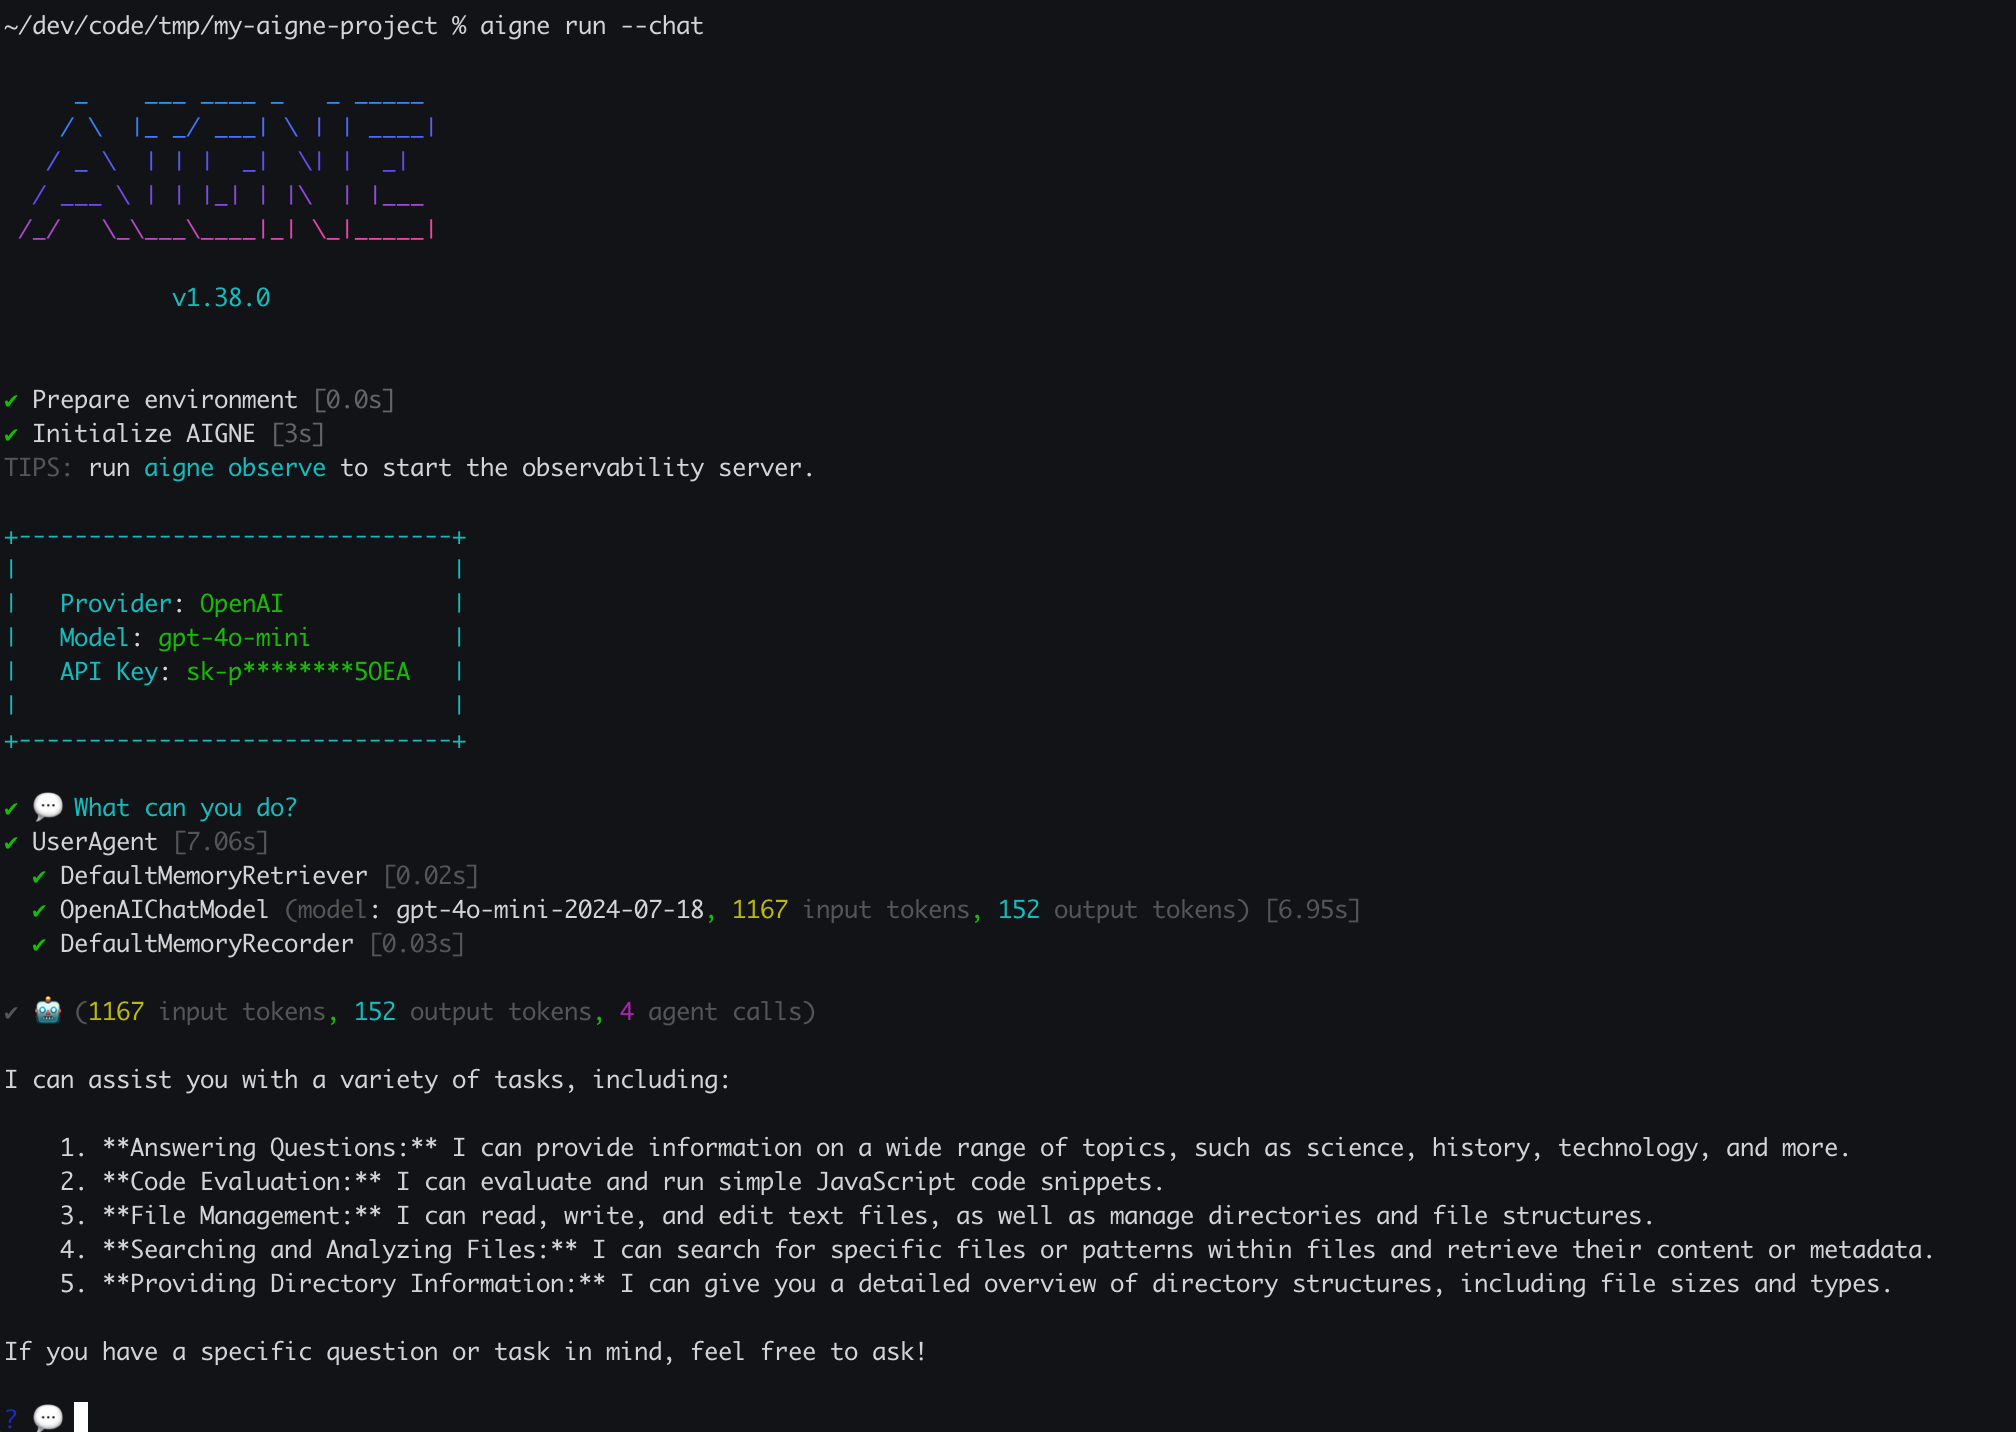
Task: Click the gpt-4o-mini model value
Action: (234, 638)
